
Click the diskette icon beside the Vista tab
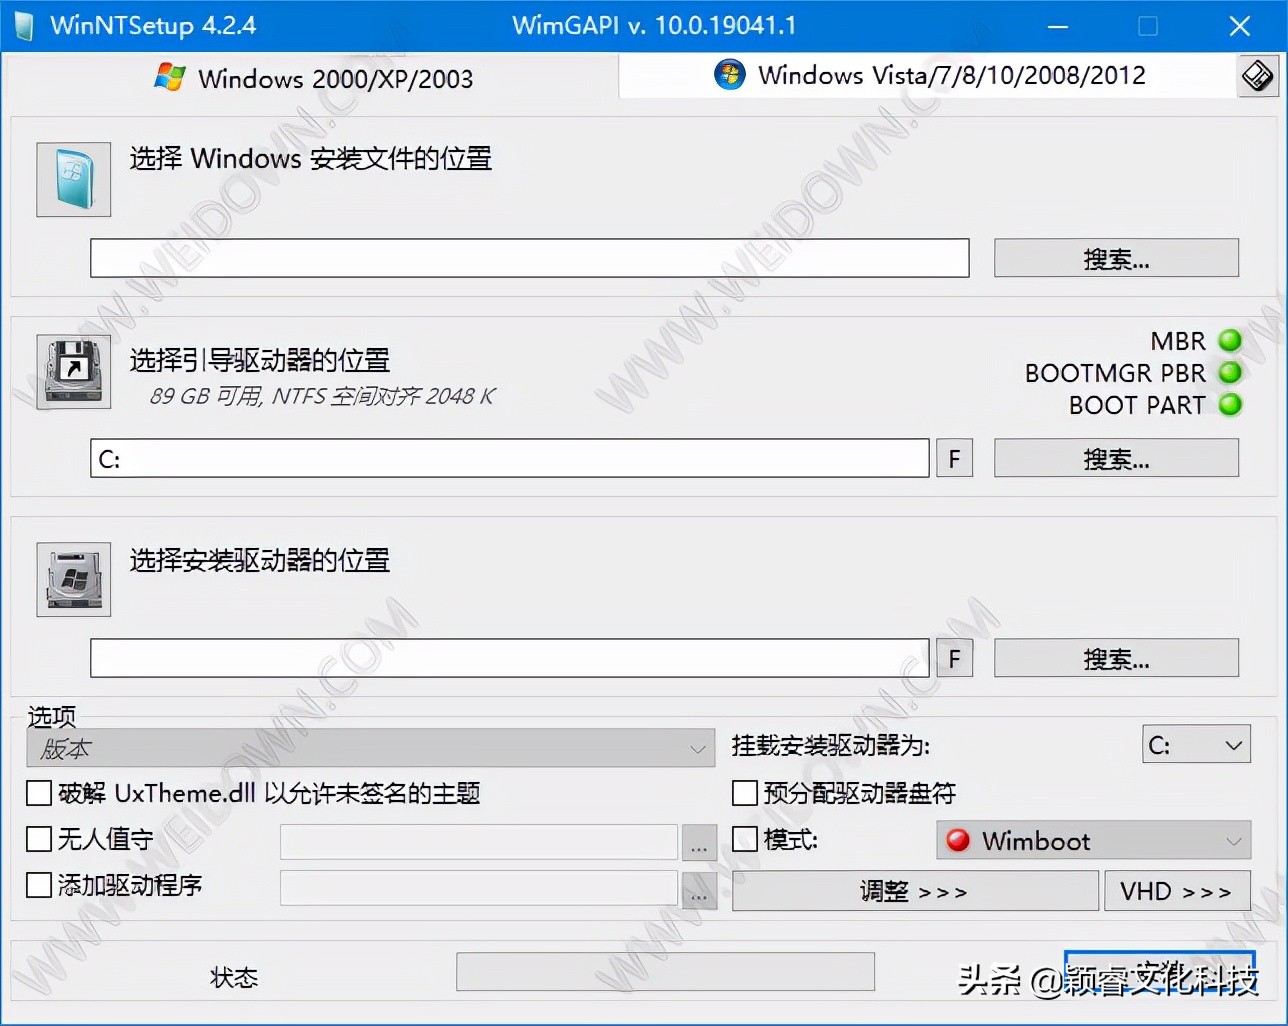tap(1258, 75)
